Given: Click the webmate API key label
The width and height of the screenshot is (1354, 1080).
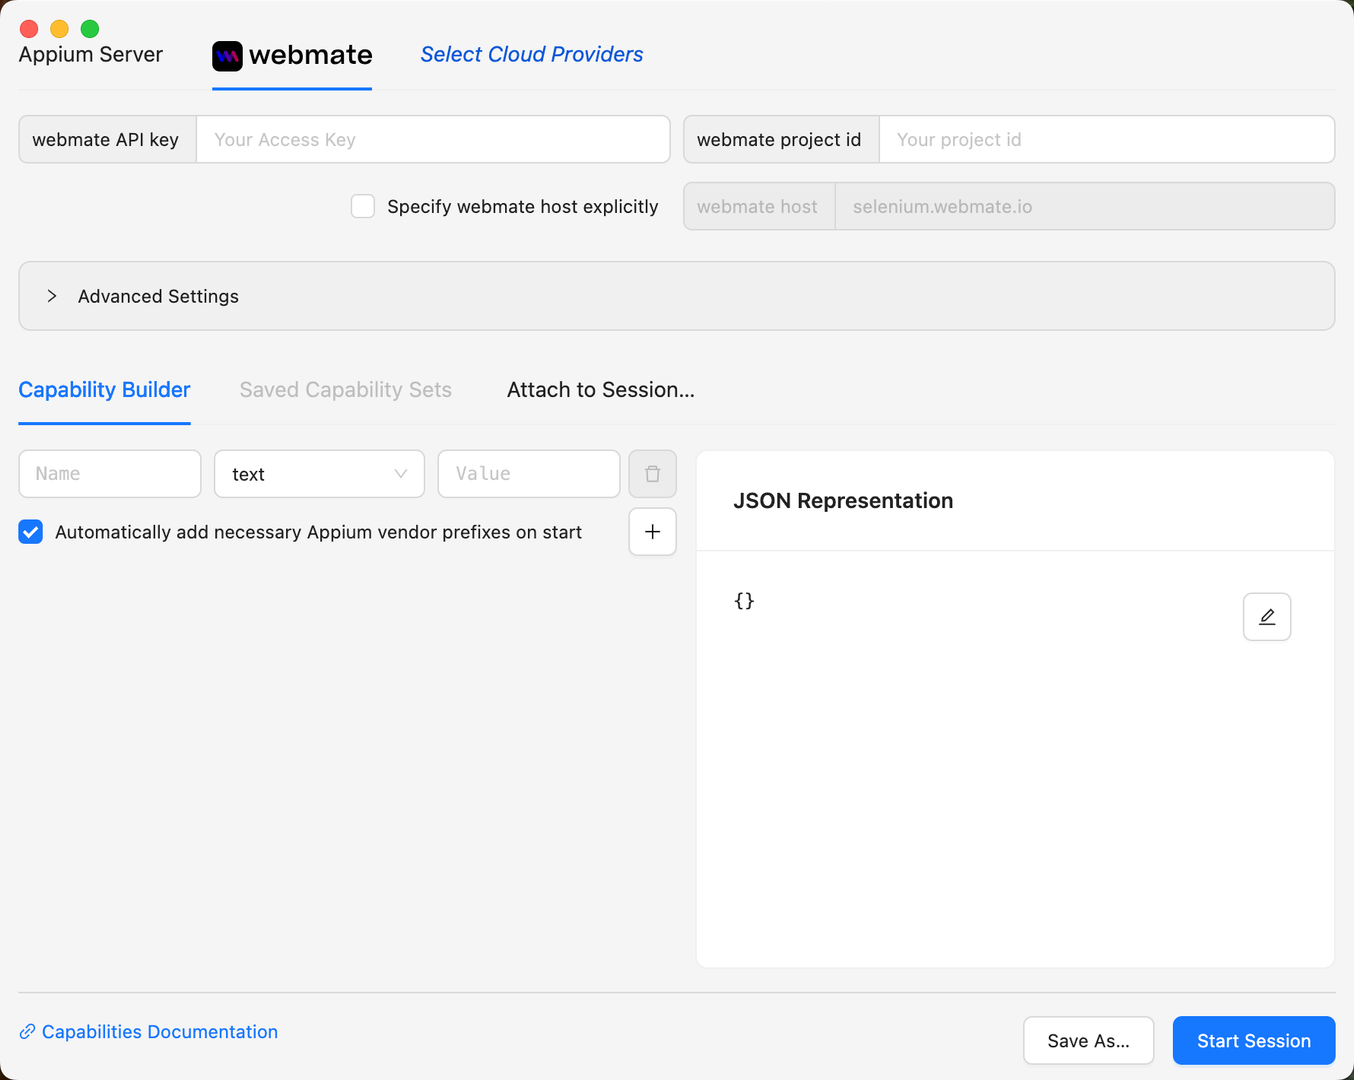Looking at the screenshot, I should (106, 140).
